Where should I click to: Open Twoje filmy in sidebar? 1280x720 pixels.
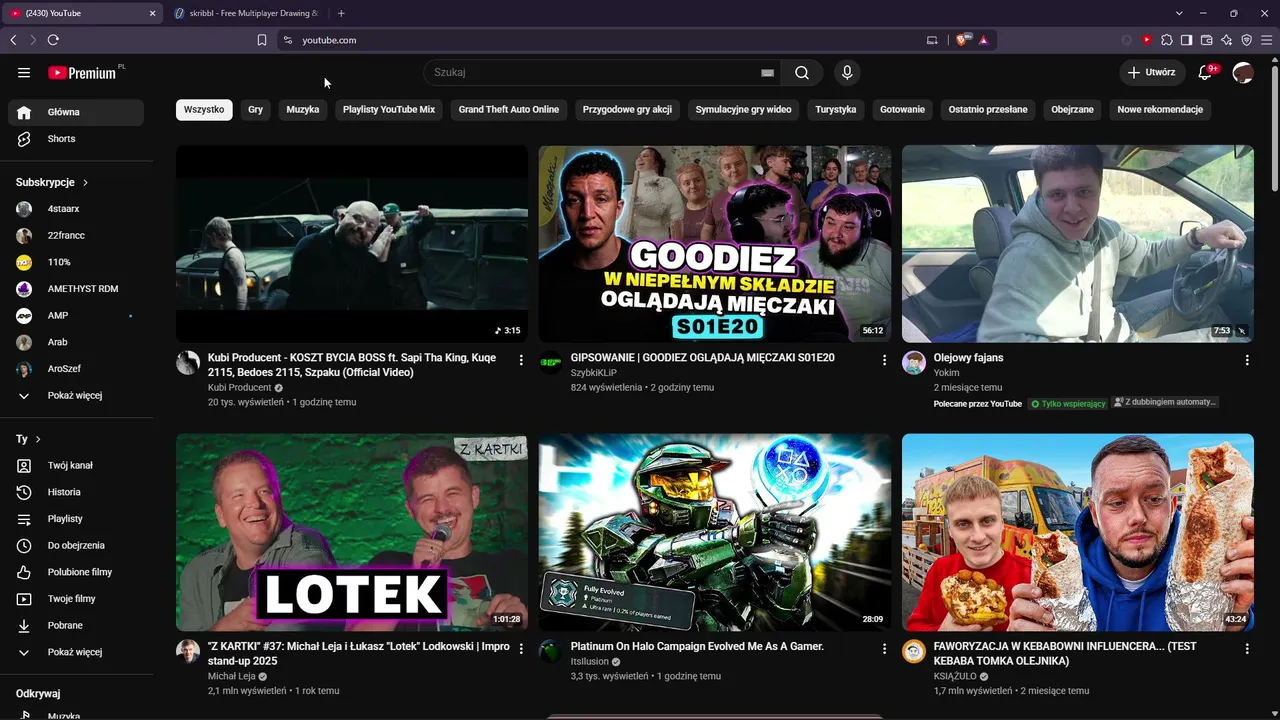pos(76,599)
